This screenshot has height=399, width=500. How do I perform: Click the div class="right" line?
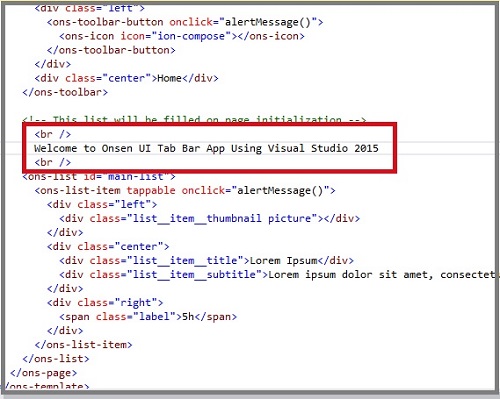[x=105, y=303]
